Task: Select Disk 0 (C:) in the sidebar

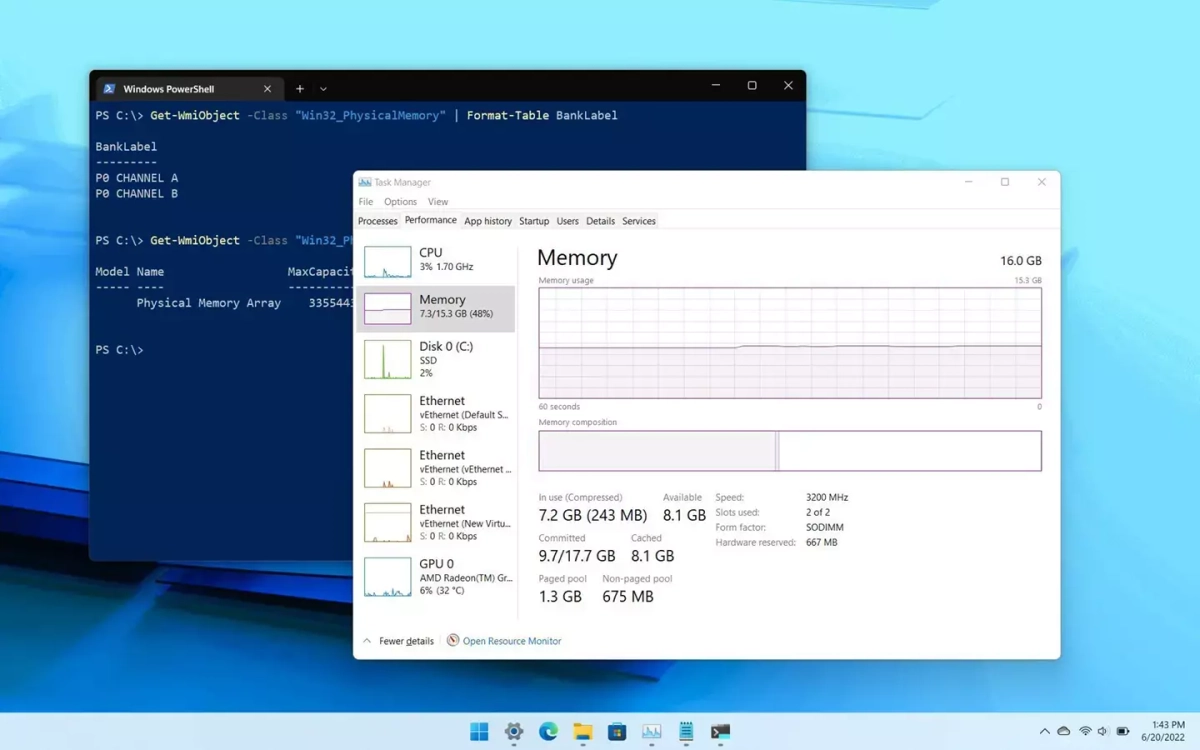Action: tap(436, 359)
